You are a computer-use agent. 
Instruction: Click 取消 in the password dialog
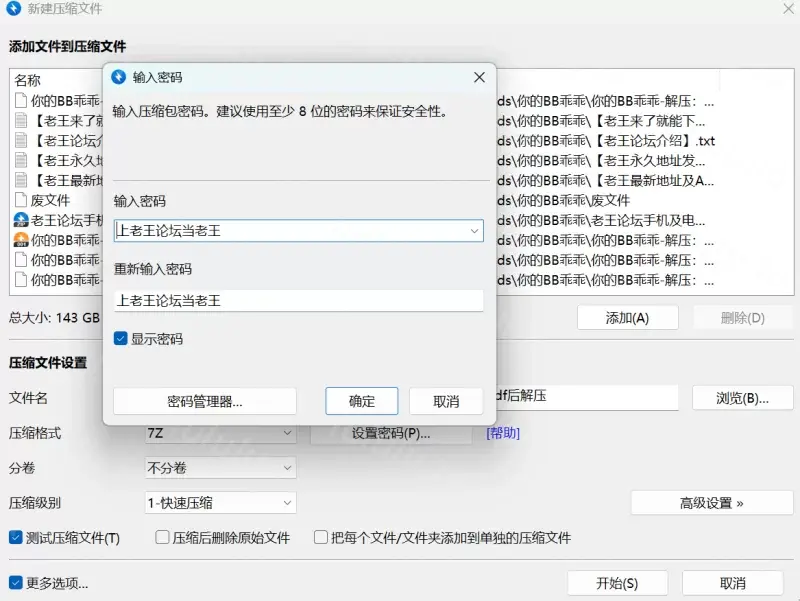446,402
